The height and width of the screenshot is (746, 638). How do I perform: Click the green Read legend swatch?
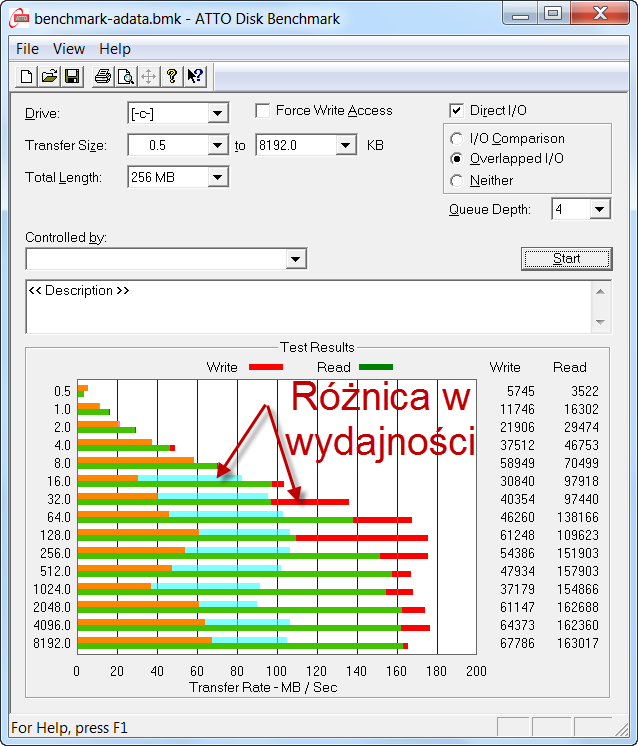click(376, 367)
